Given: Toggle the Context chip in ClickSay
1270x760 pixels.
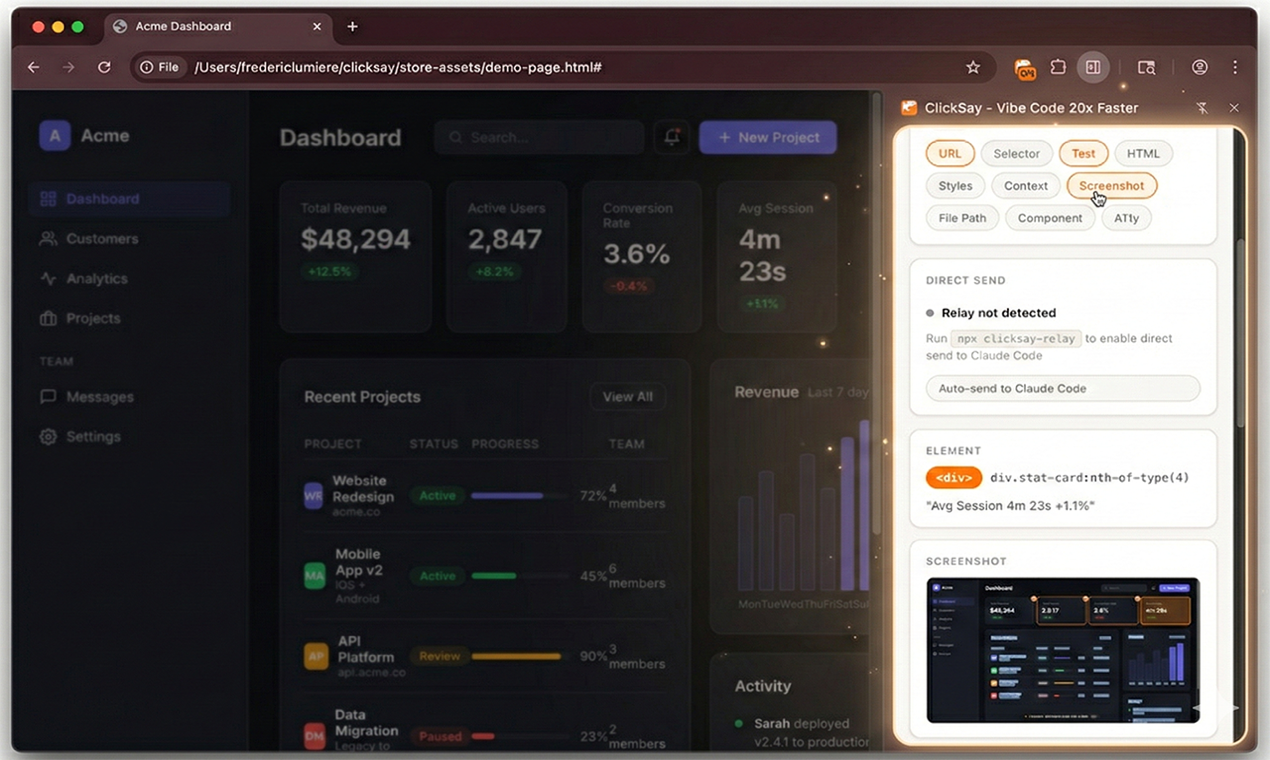Looking at the screenshot, I should tap(1026, 186).
